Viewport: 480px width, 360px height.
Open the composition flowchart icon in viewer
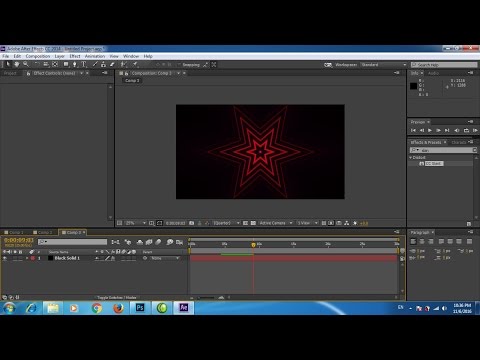[347, 223]
